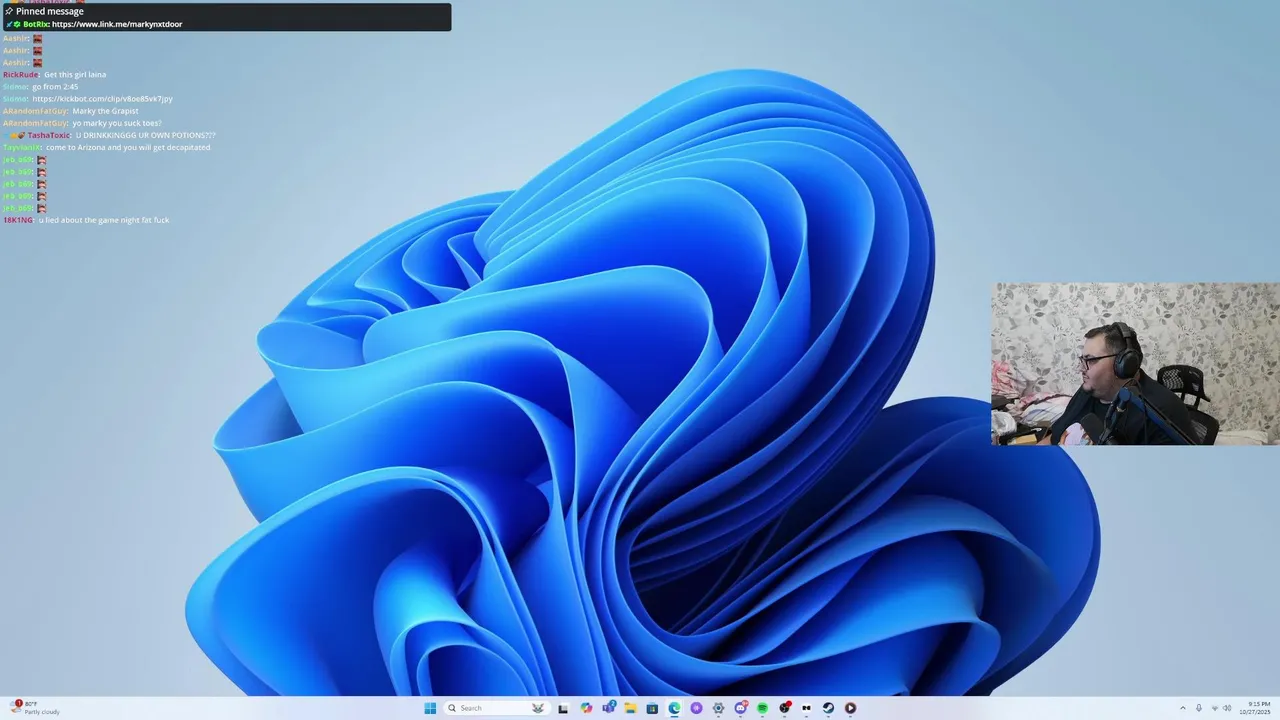Open Microsoft Teams taskbar icon

pos(609,708)
